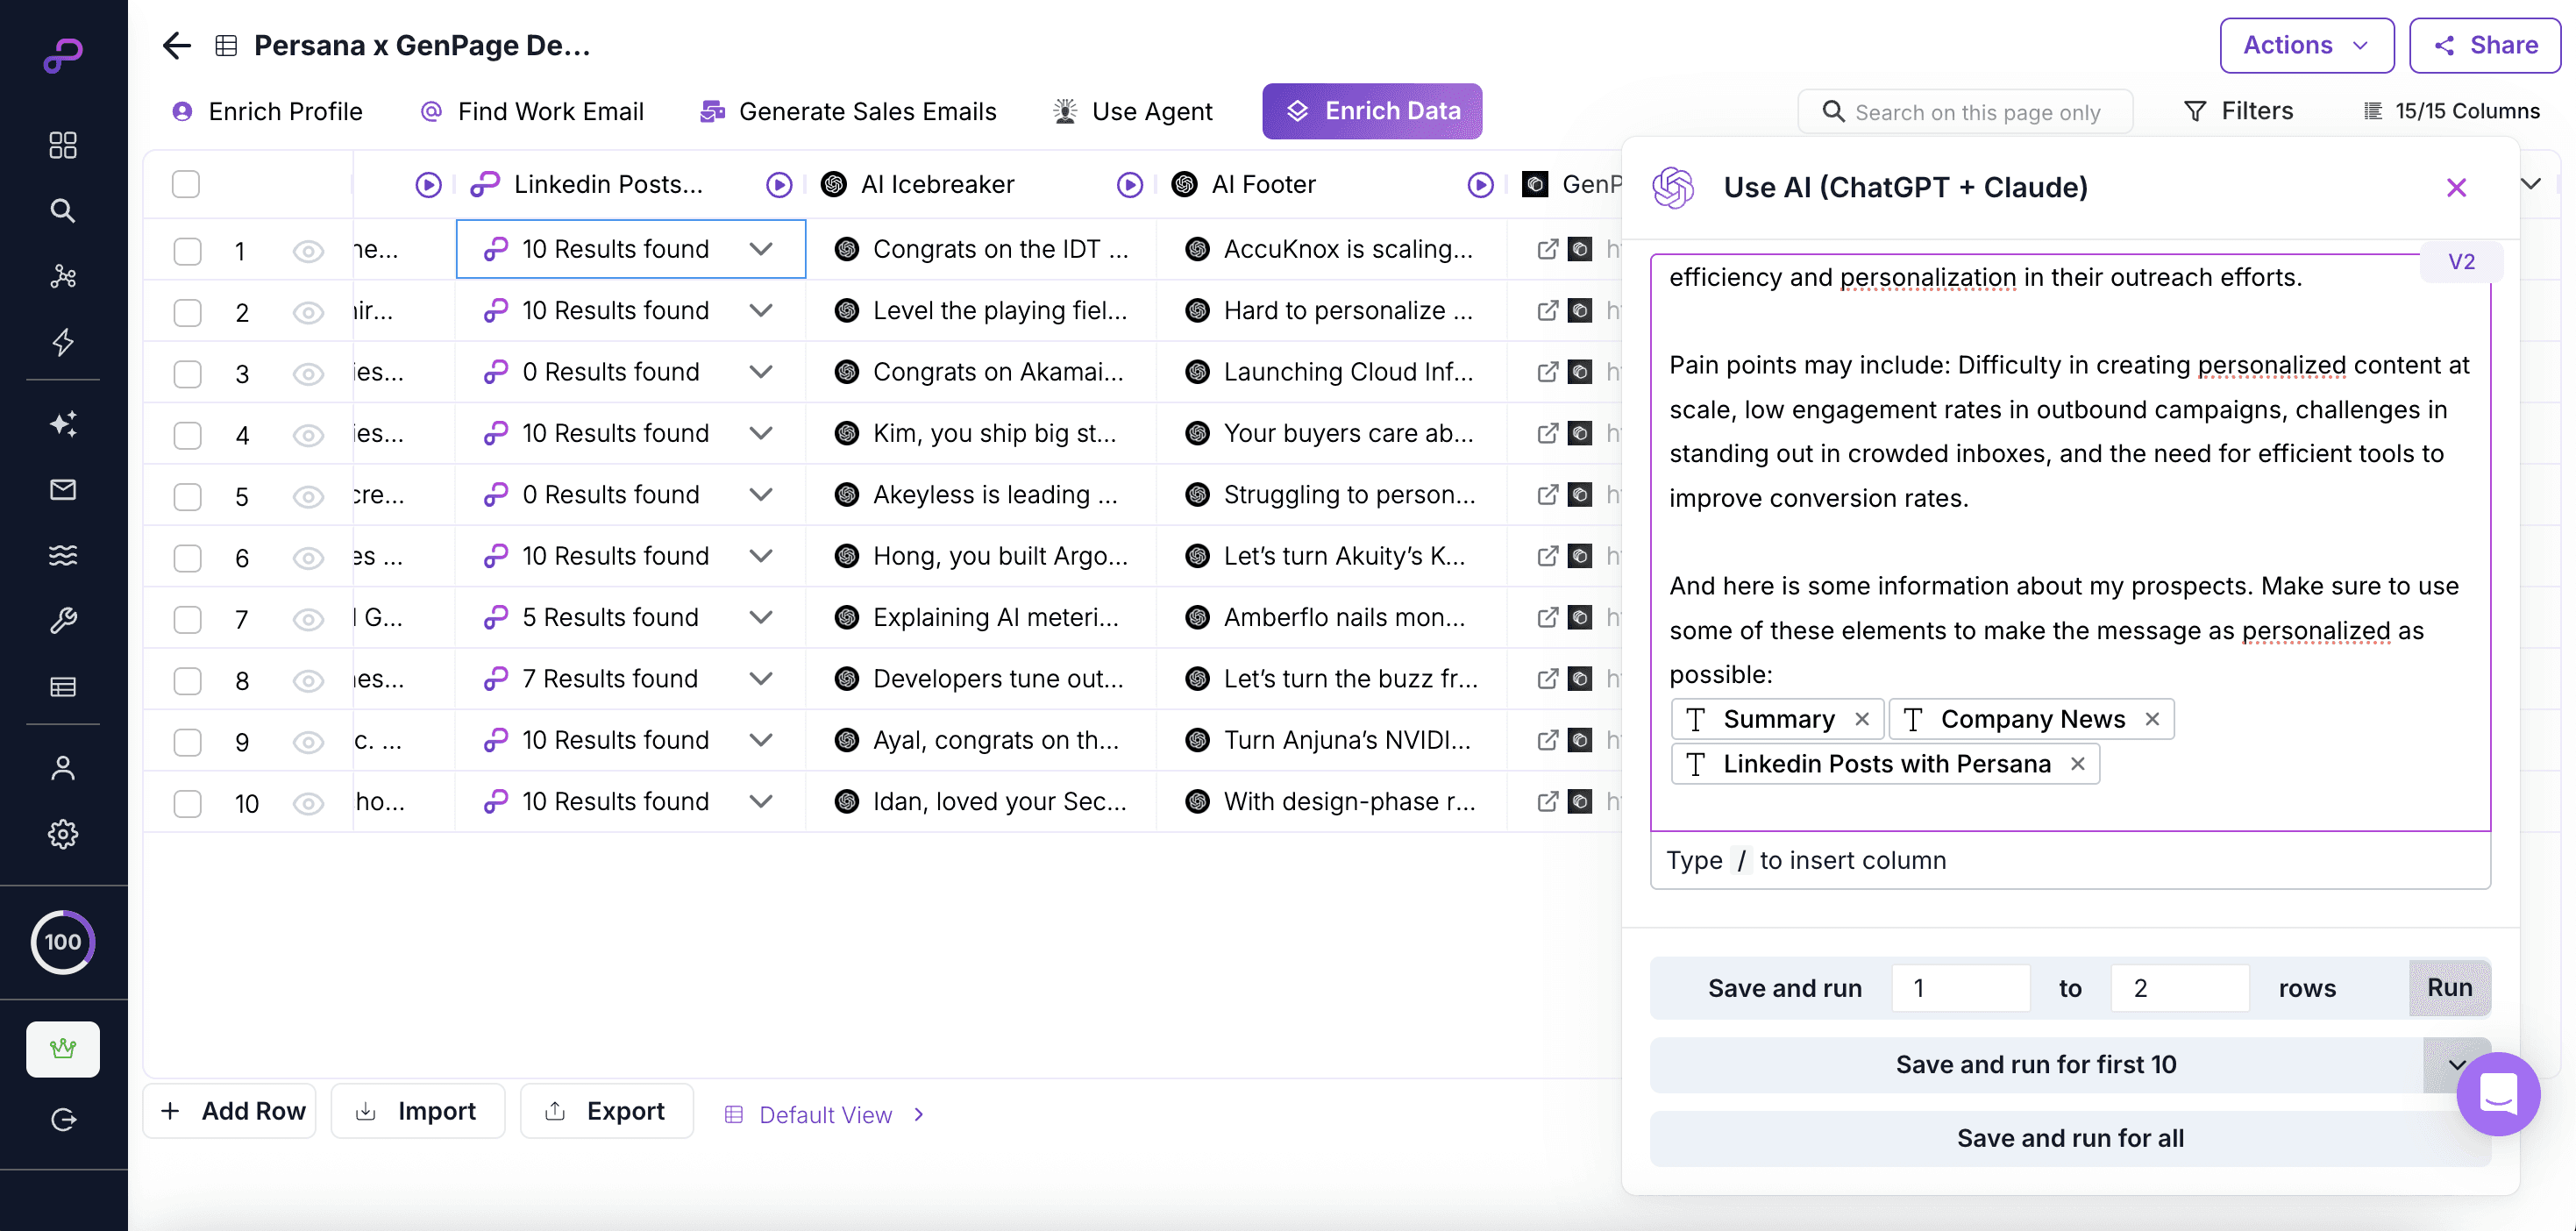Remove the Company News column tag
This screenshot has height=1231, width=2576.
(x=2152, y=719)
